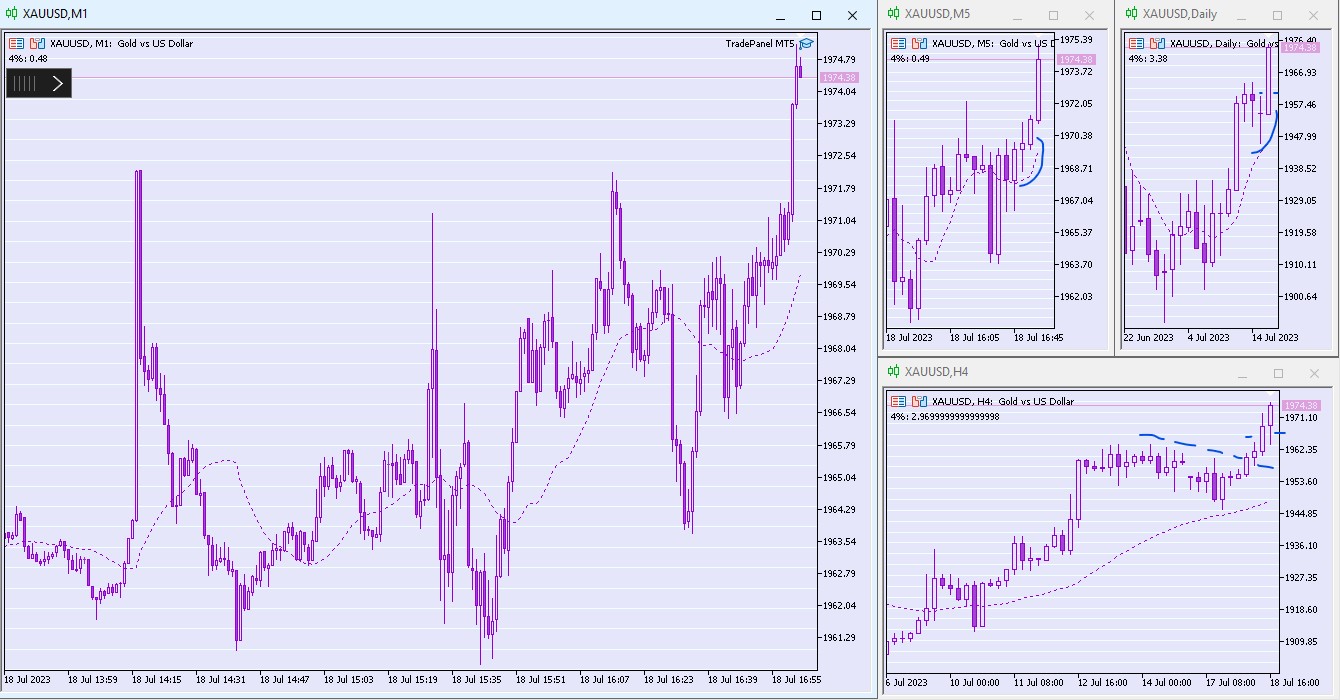
Task: Click the XAUUSD,M5 window chart icon
Action: (894, 15)
